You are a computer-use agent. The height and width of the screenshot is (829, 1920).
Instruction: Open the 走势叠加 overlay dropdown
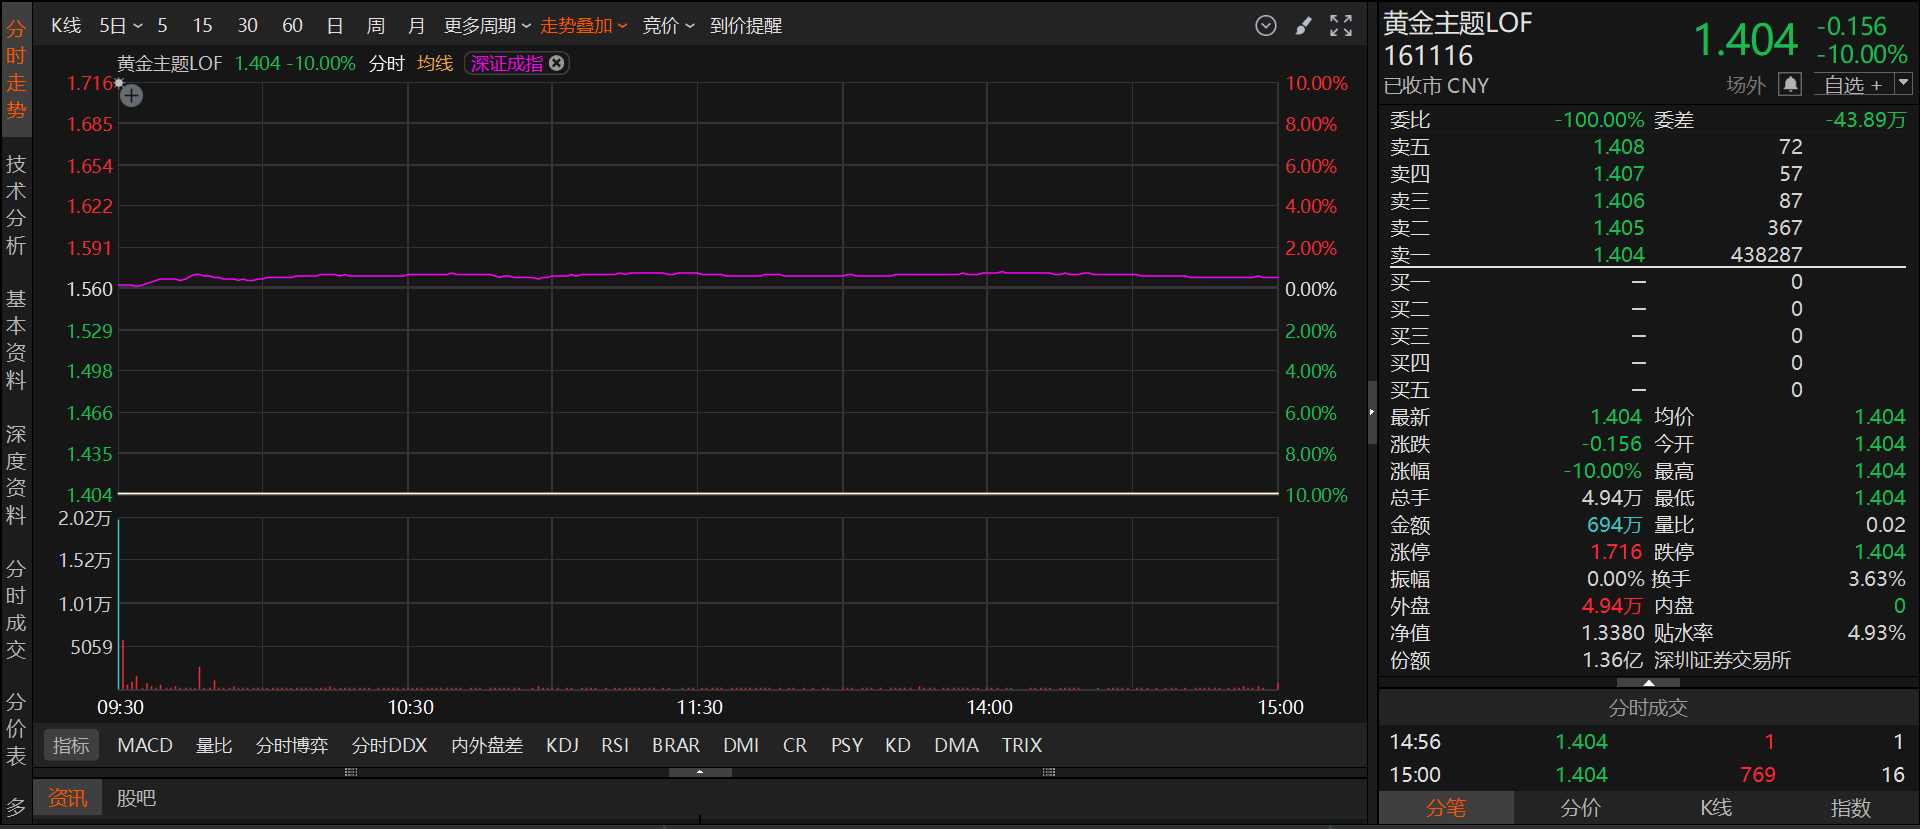583,26
